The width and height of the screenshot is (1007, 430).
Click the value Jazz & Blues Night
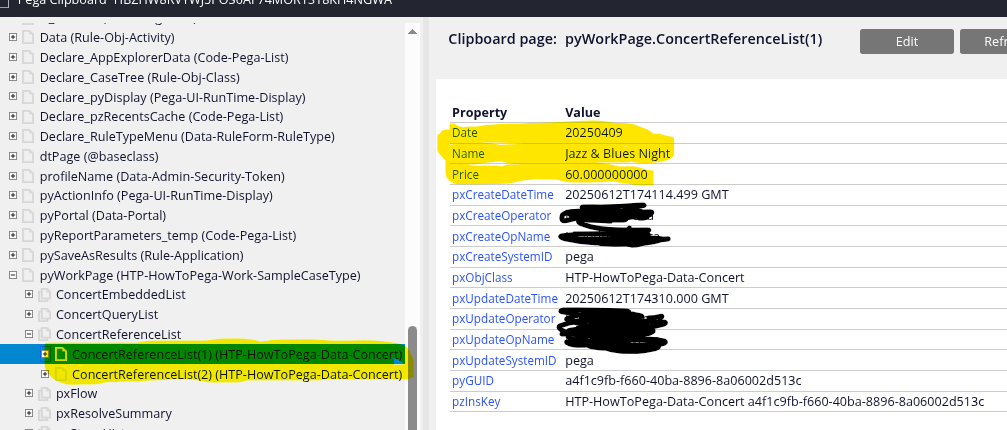coord(618,153)
